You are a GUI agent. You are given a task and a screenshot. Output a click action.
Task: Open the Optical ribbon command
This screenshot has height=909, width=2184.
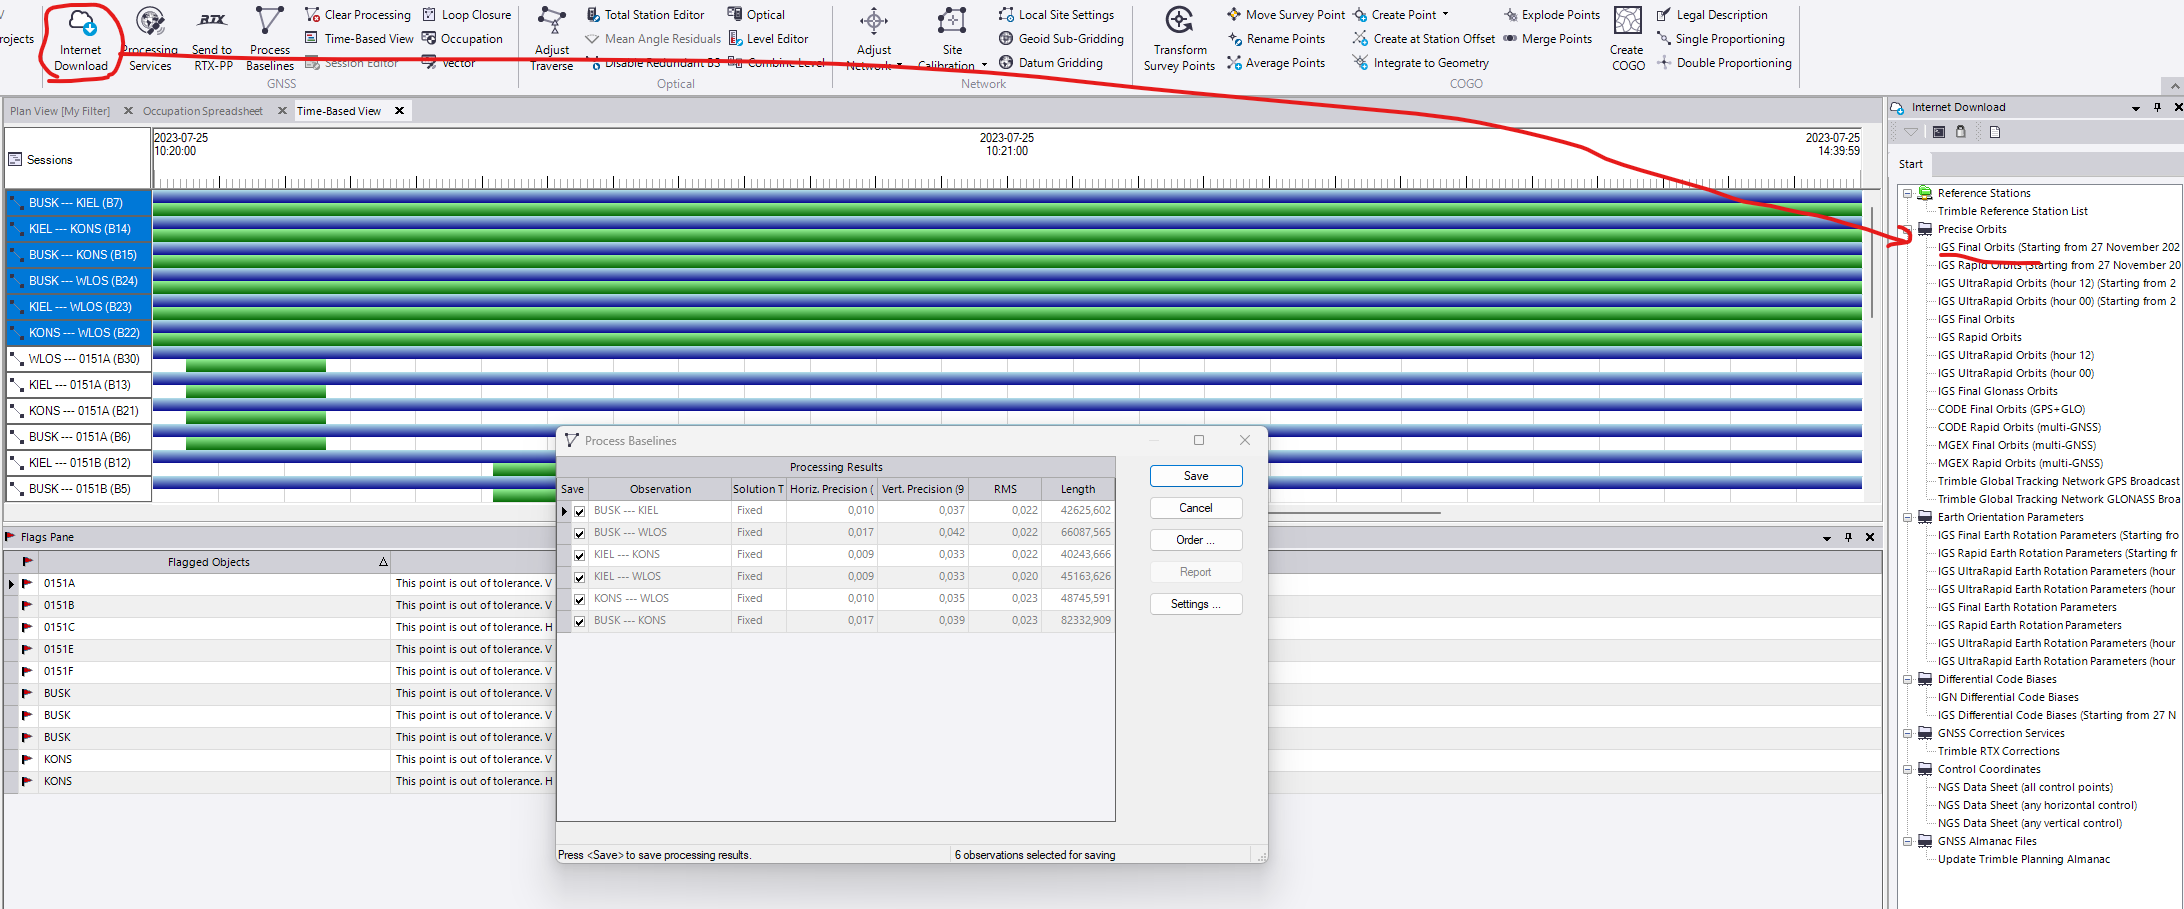757,15
